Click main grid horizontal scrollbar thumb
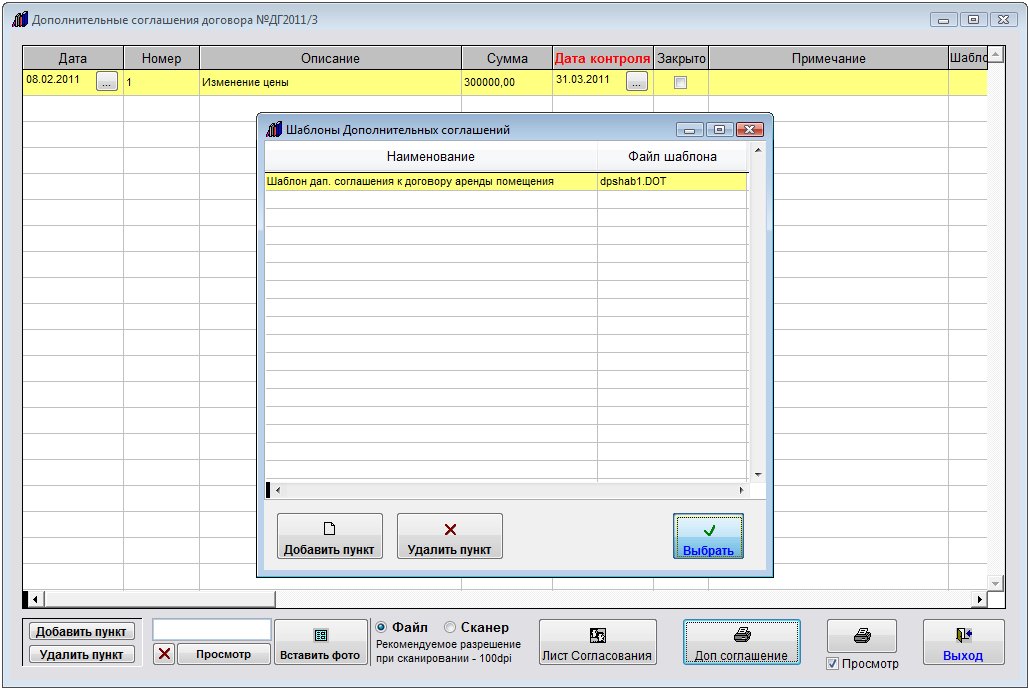 pyautogui.click(x=159, y=599)
